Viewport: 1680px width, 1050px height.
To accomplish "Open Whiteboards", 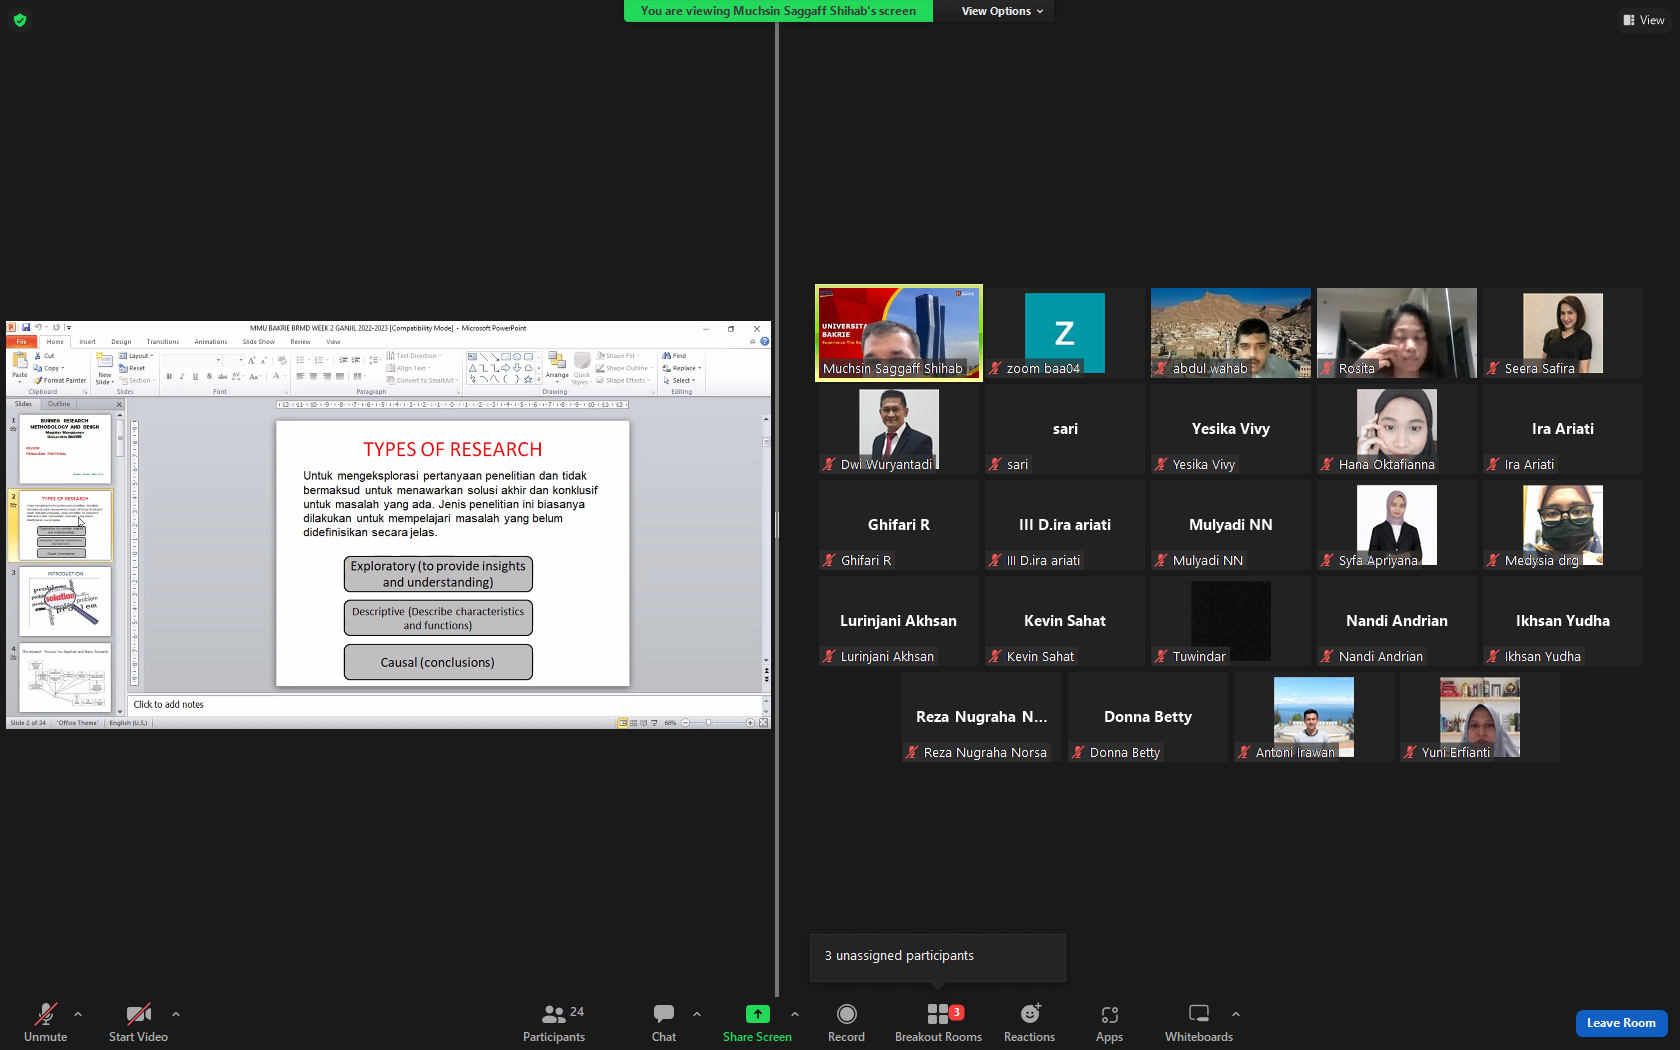I will [x=1199, y=1022].
